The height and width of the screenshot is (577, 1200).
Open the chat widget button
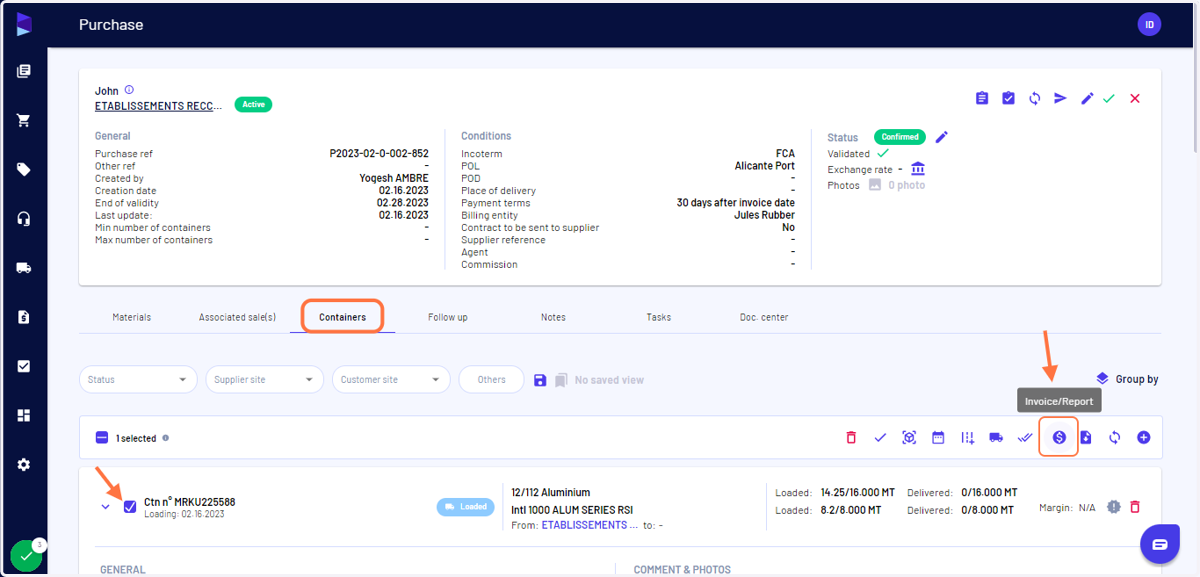tap(1160, 544)
